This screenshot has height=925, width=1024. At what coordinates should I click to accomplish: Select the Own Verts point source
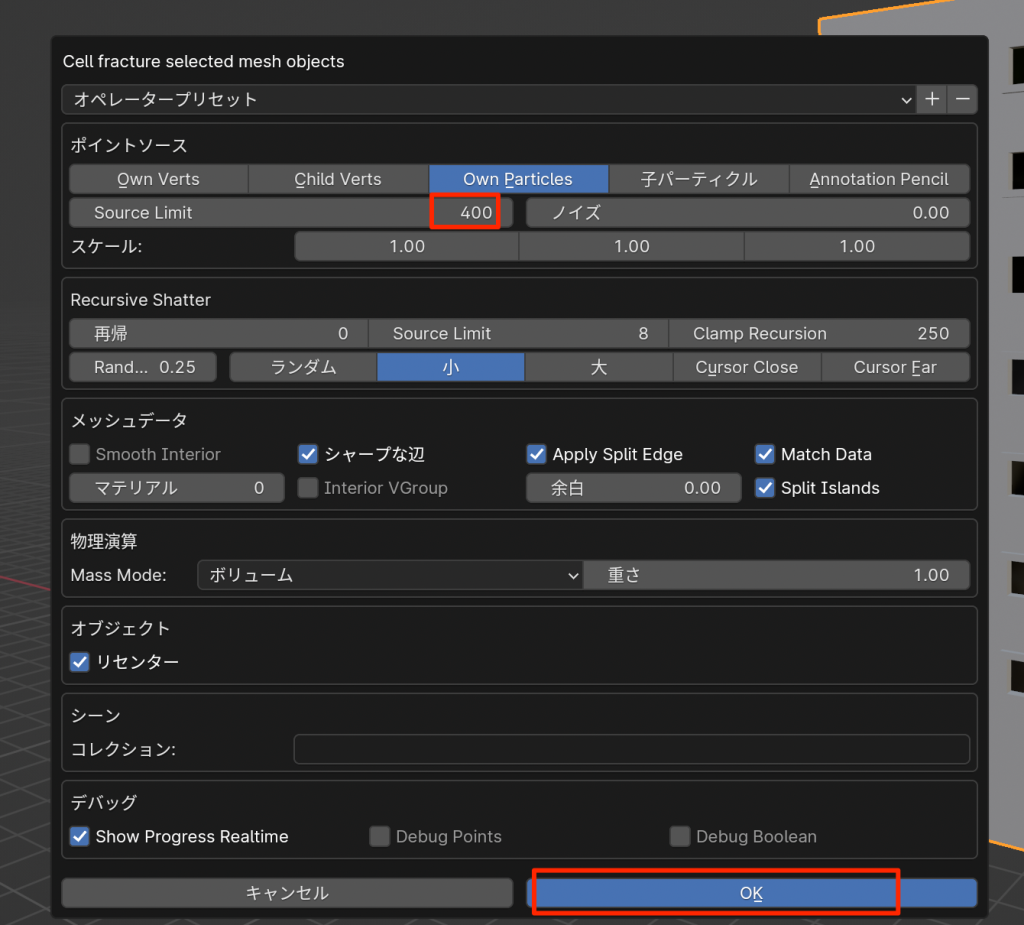point(158,179)
